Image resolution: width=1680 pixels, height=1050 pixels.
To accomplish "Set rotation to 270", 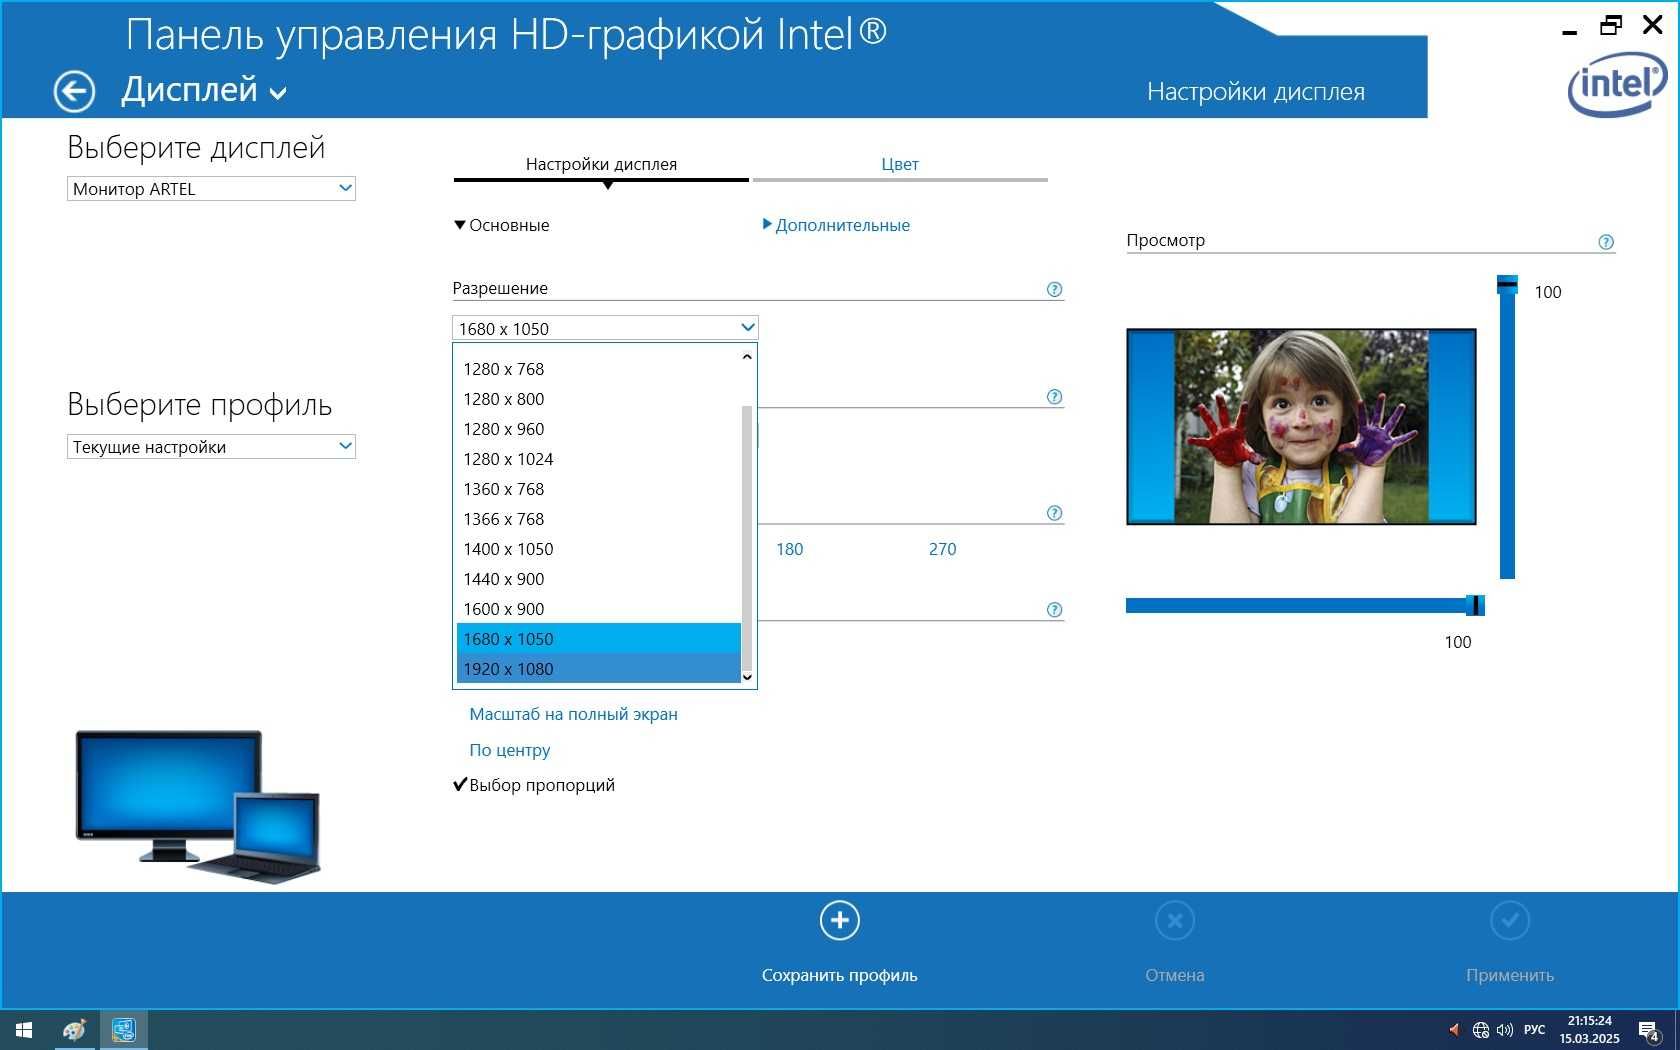I will tap(942, 549).
